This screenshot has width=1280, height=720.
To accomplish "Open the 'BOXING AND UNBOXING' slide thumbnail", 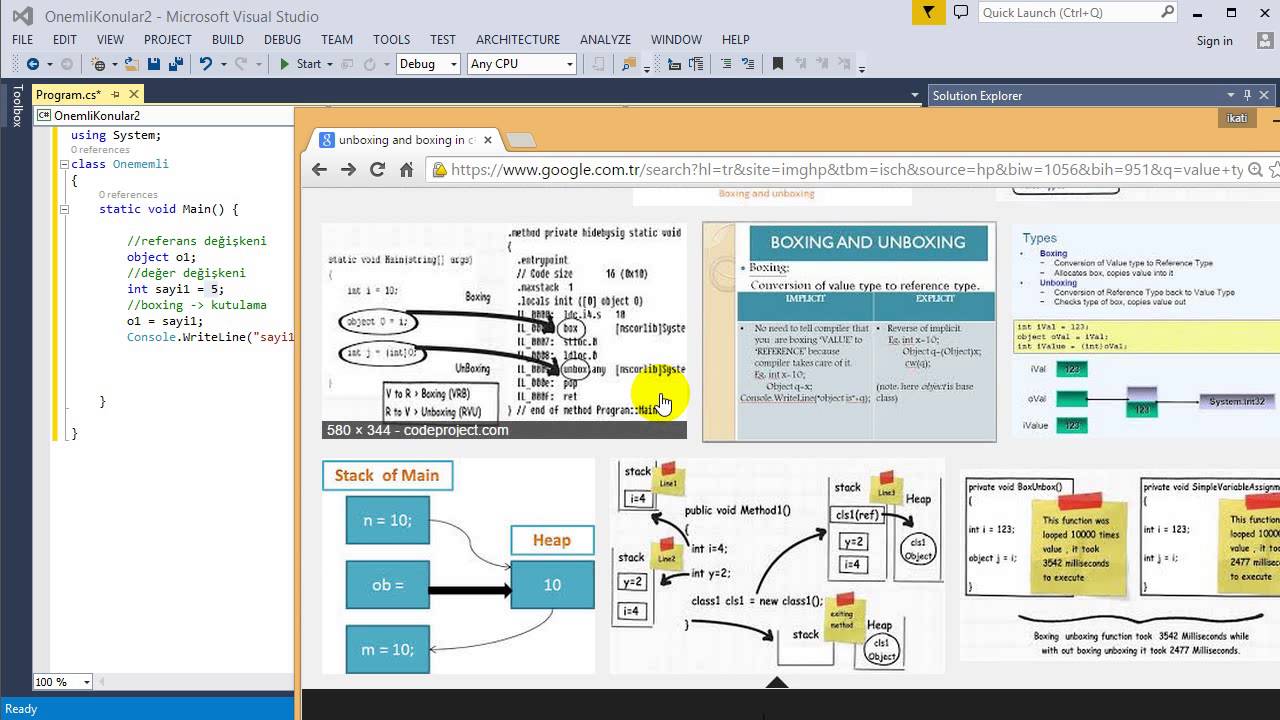I will (849, 332).
